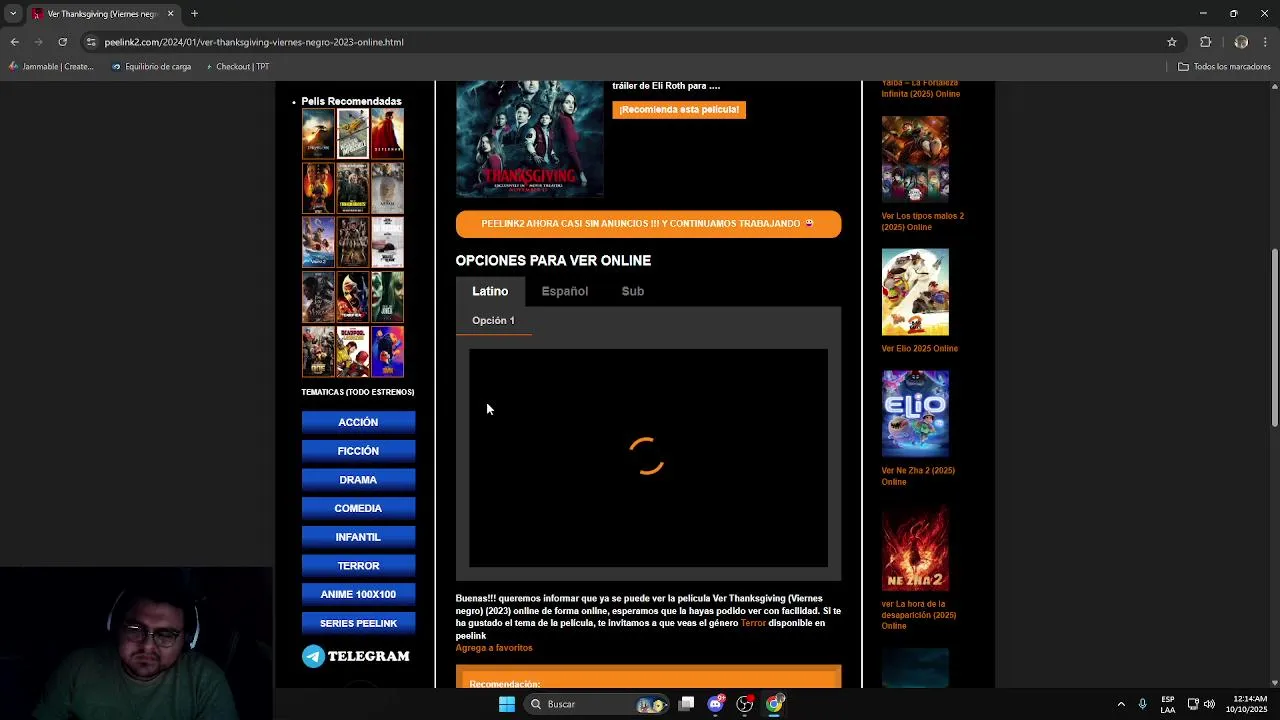The height and width of the screenshot is (720, 1280).
Task: Open the Chrome extensions puzzle icon
Action: click(x=1205, y=42)
